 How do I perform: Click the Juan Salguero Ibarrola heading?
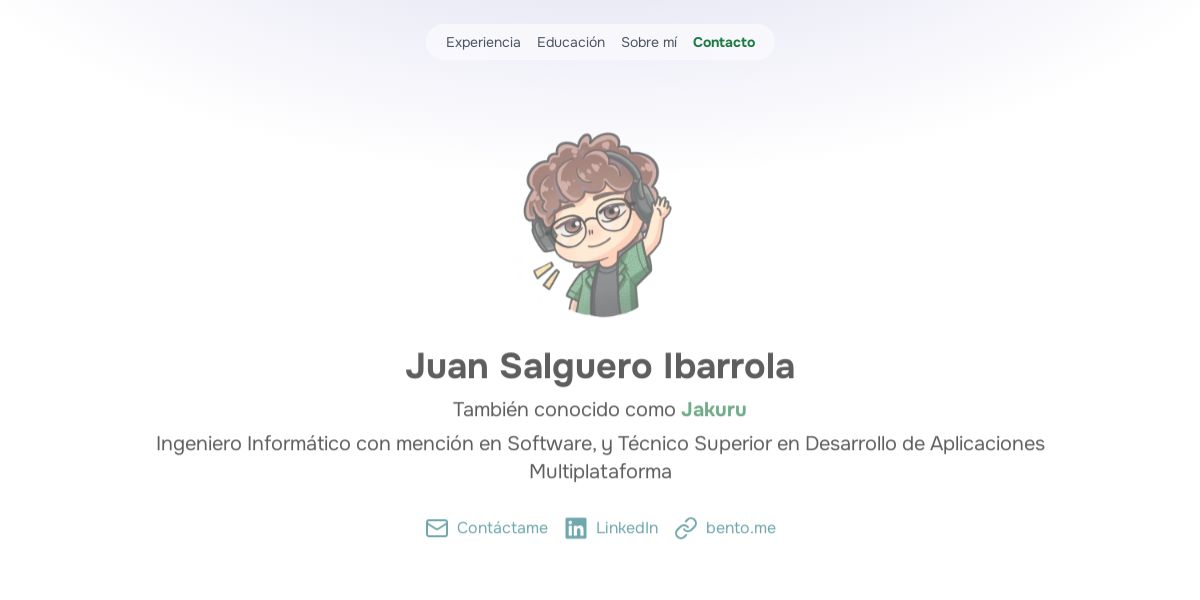click(600, 366)
